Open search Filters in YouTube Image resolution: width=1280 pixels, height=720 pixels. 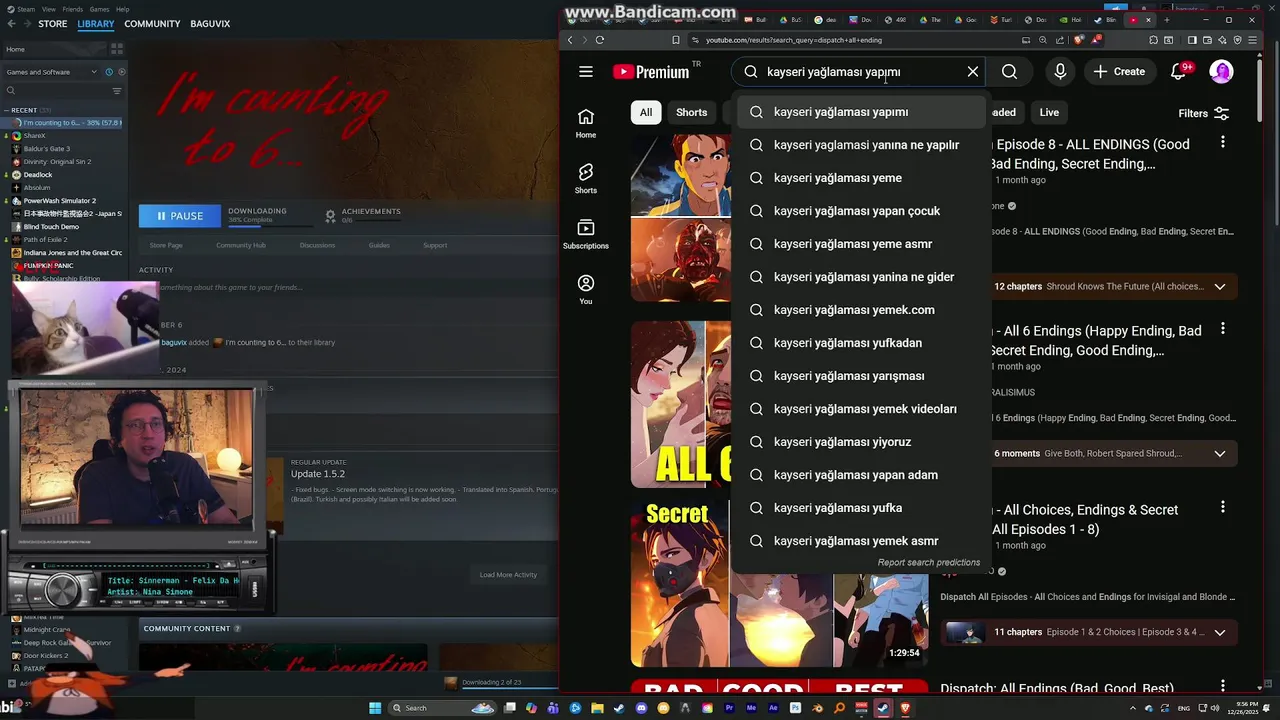click(x=1203, y=113)
